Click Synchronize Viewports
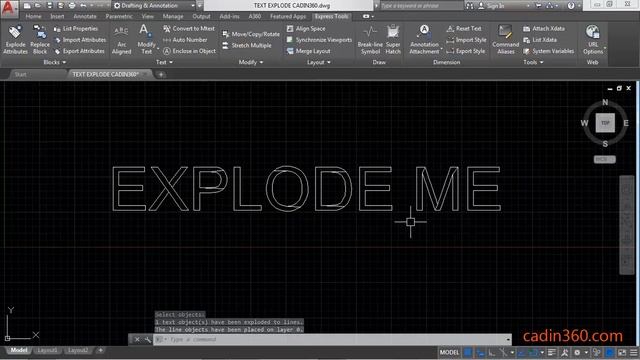640x360 pixels. click(319, 40)
